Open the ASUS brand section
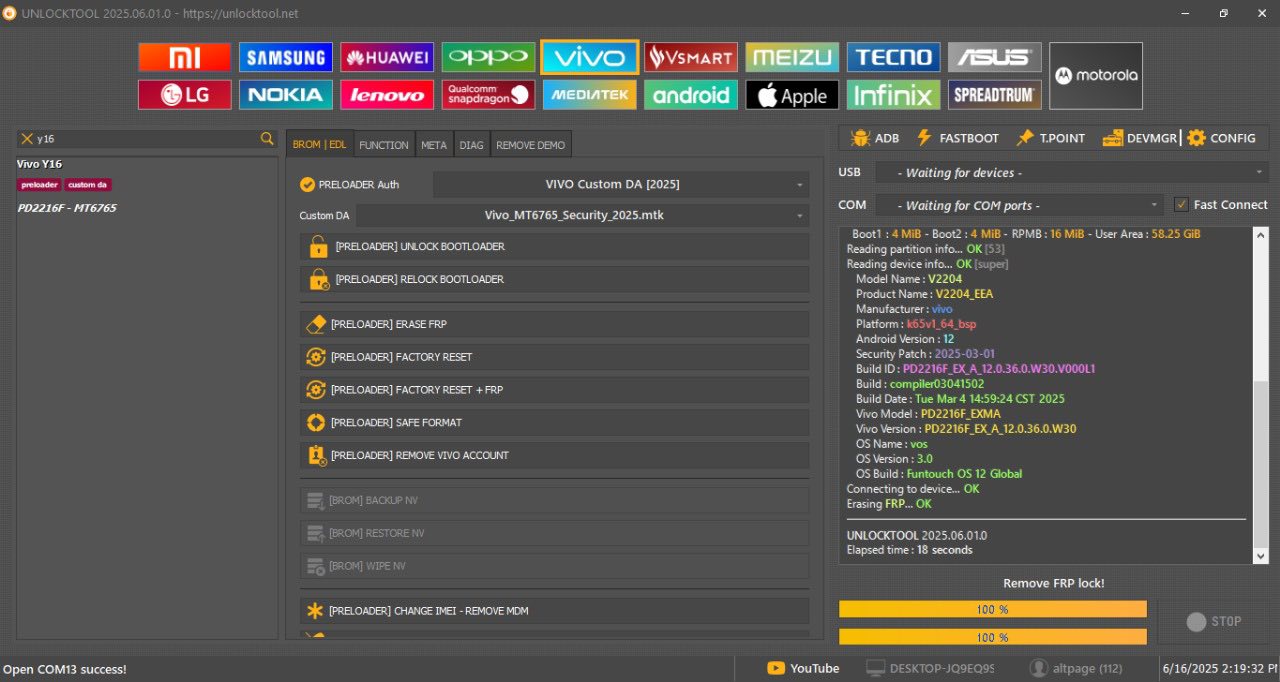This screenshot has width=1280, height=682. (x=995, y=57)
